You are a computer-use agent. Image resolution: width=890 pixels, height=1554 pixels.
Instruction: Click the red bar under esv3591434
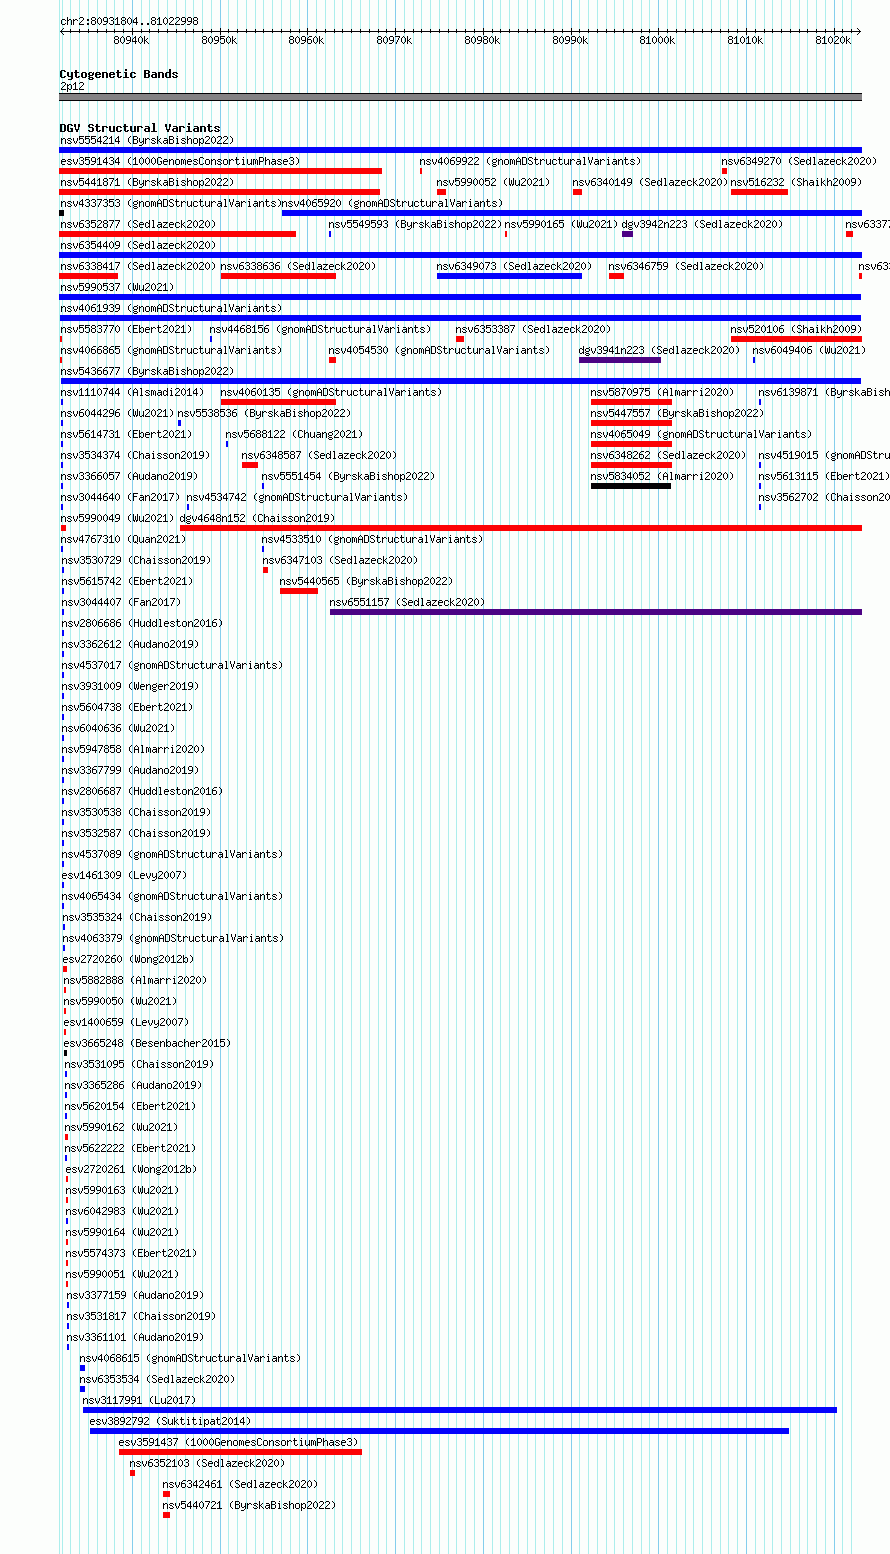(221, 171)
